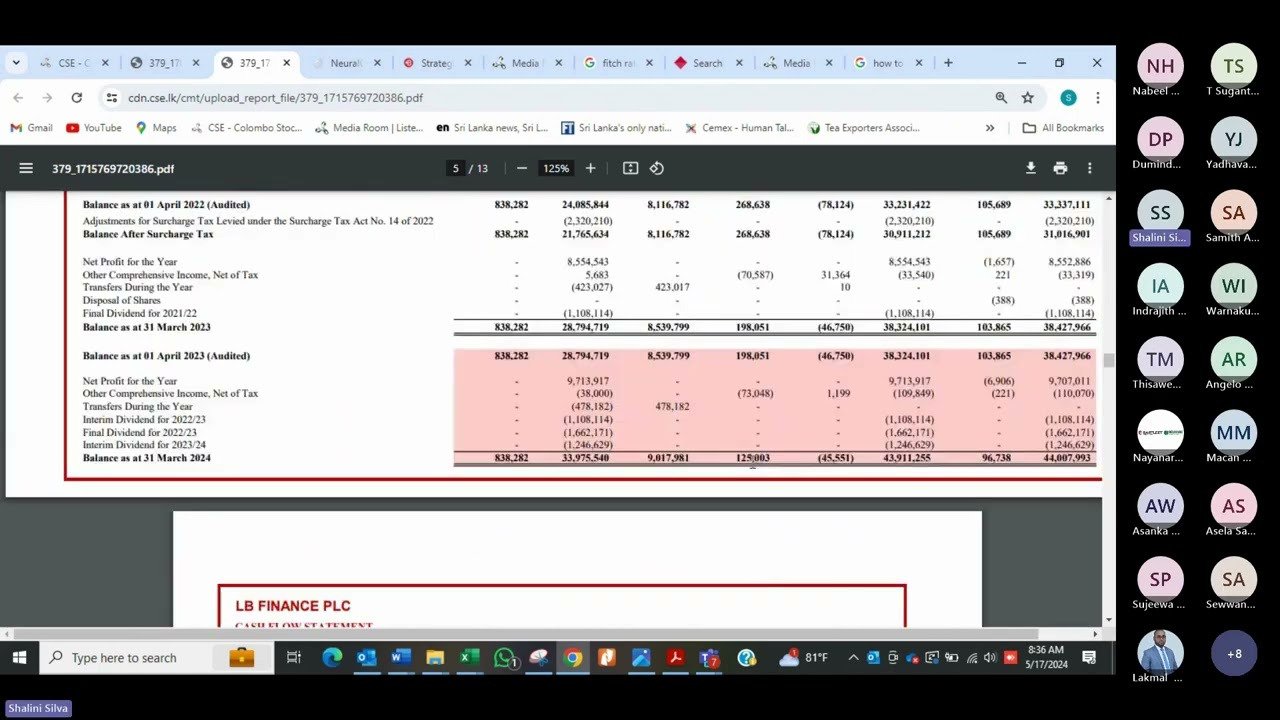Zoom in on the PDF with plus icon
Image resolution: width=1280 pixels, height=720 pixels.
[590, 168]
